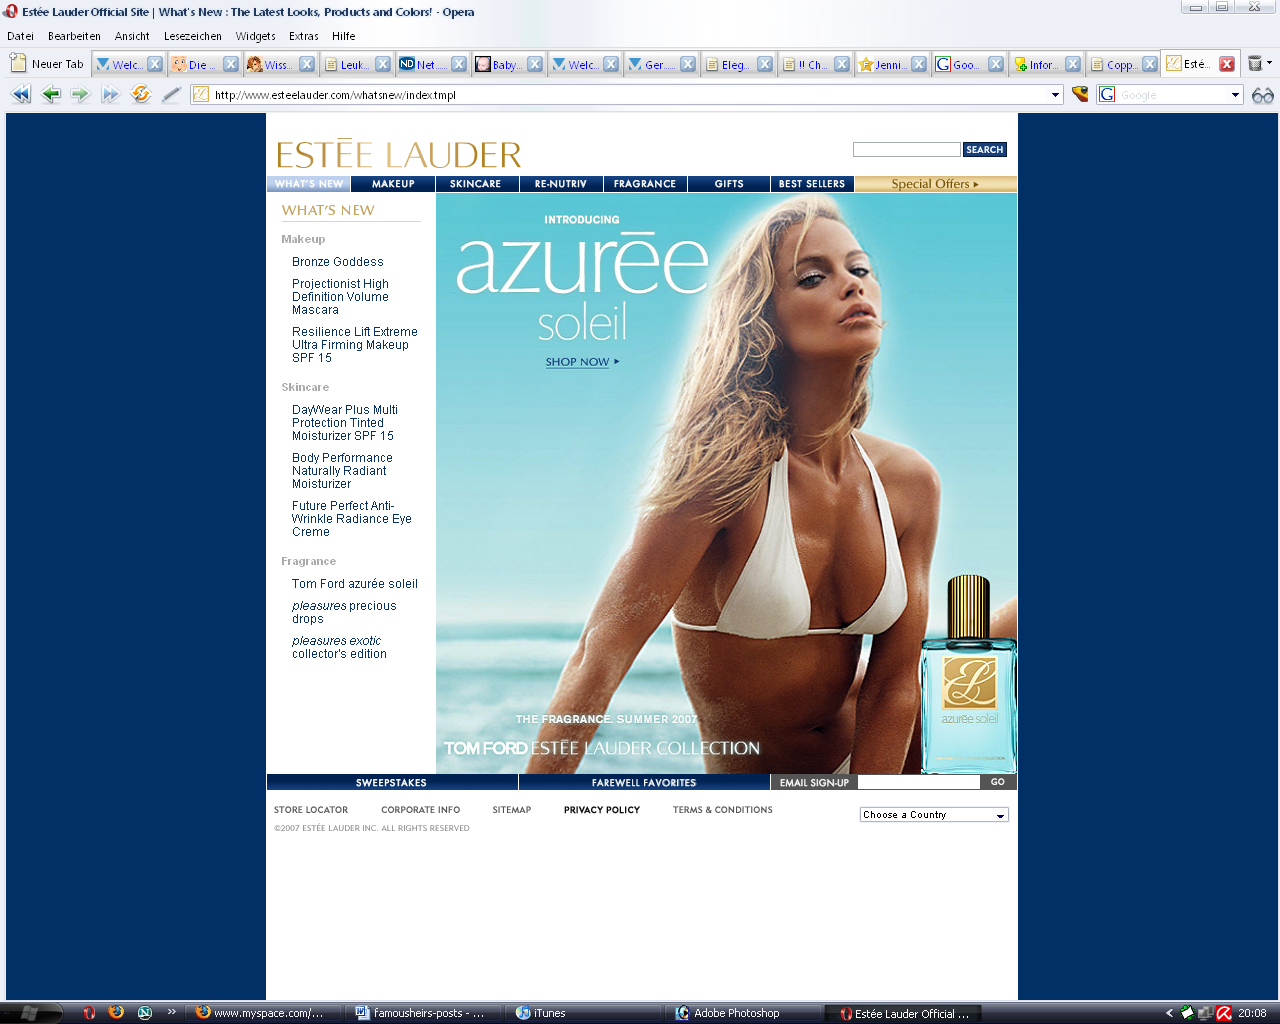Click the Fast Forward icon
1280x1024 pixels.
tap(110, 95)
